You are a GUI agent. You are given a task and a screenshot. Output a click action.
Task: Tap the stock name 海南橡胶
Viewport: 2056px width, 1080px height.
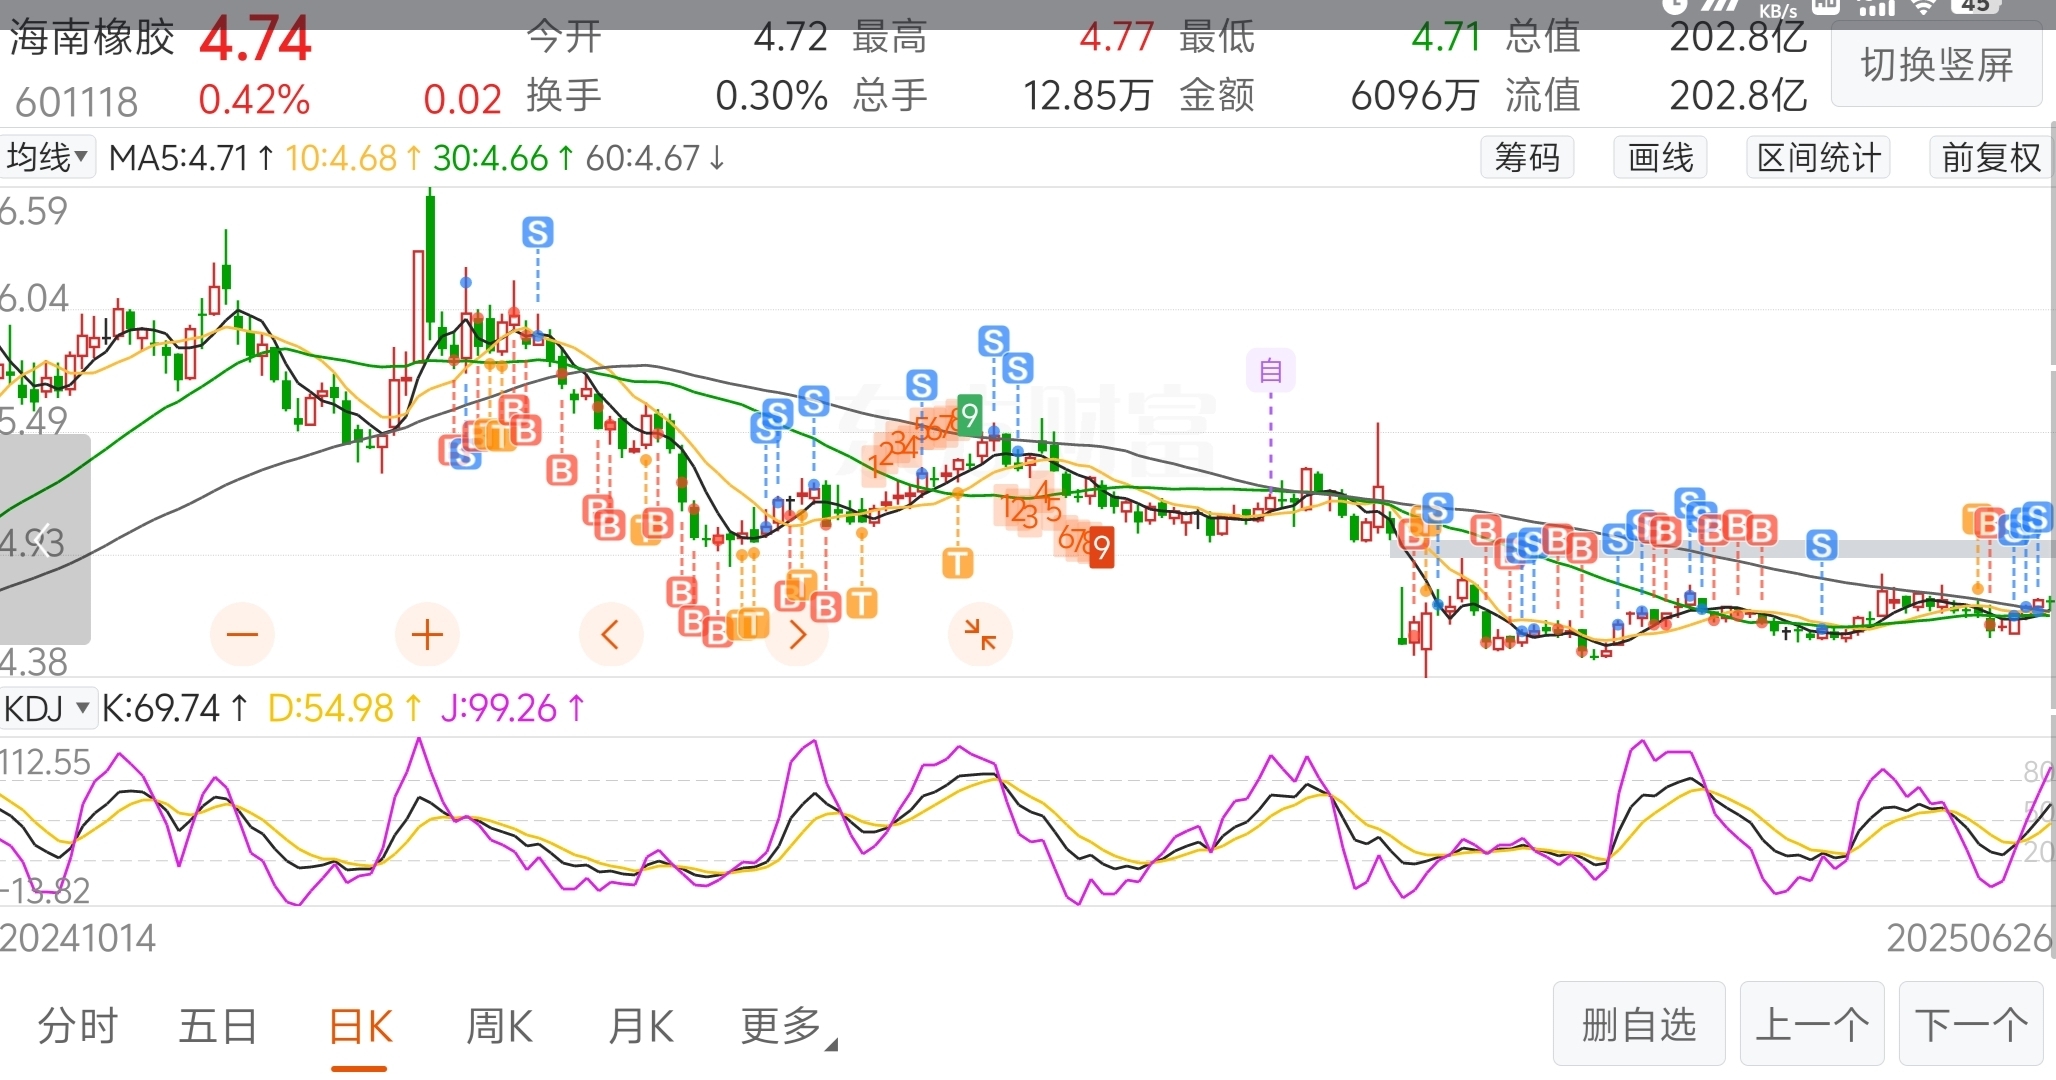coord(92,40)
